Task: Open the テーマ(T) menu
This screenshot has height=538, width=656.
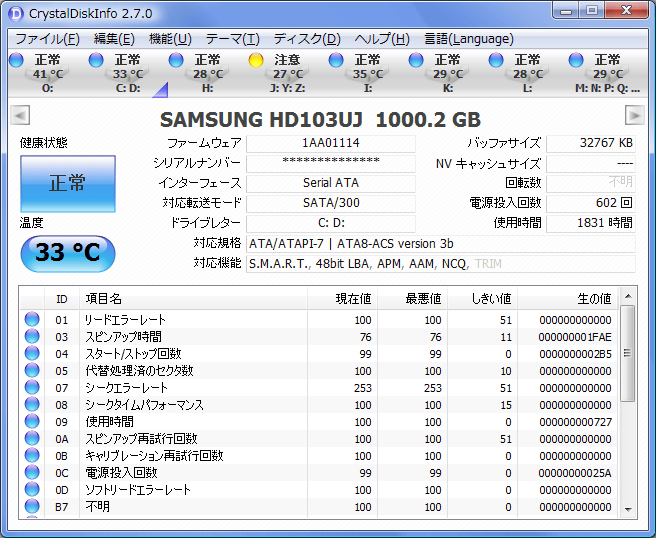Action: pyautogui.click(x=233, y=39)
